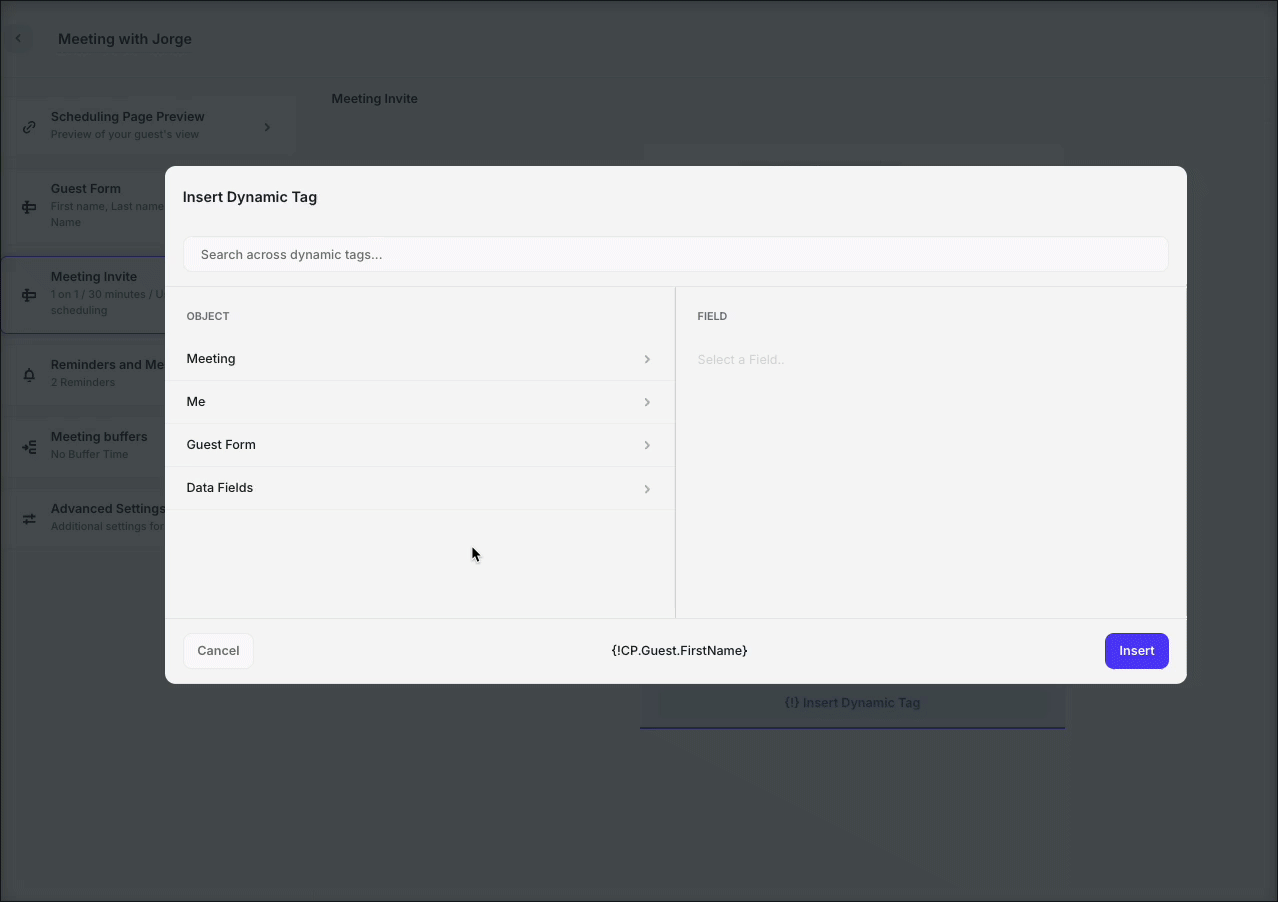Screen dimensions: 1278x902
Task: Open Meeting Invite sidebar item
Action: 84,294
